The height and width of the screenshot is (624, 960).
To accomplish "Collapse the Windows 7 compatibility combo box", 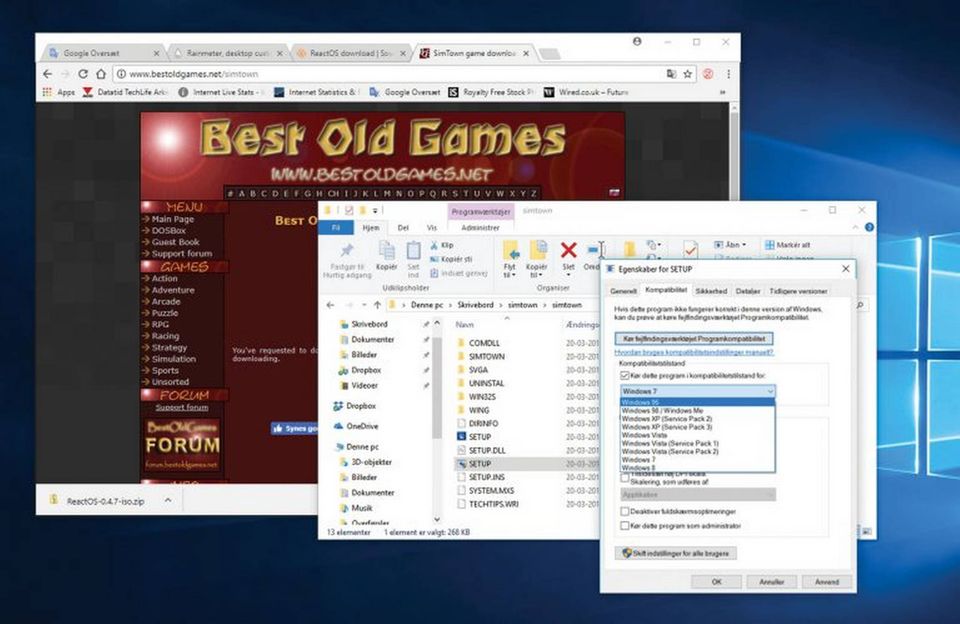I will (x=768, y=390).
